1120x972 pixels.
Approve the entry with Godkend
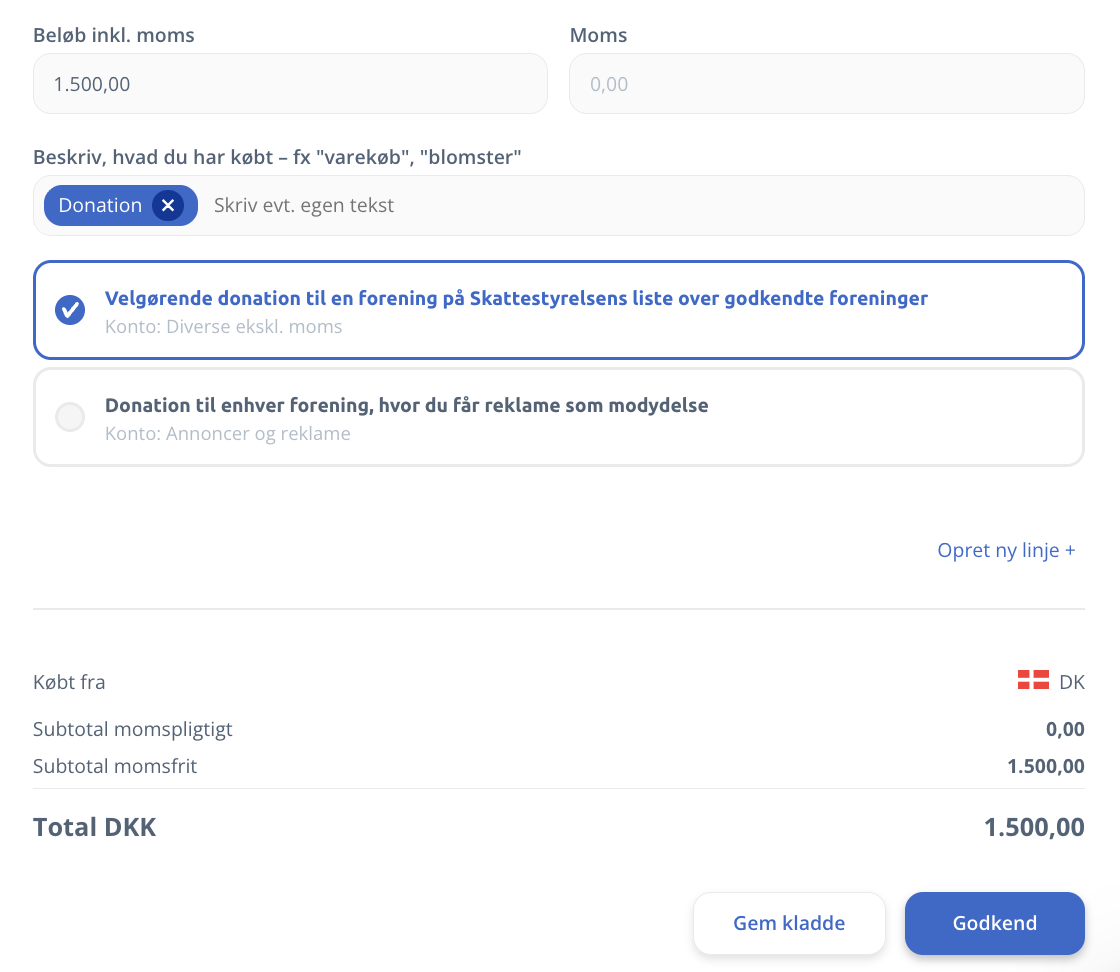994,923
